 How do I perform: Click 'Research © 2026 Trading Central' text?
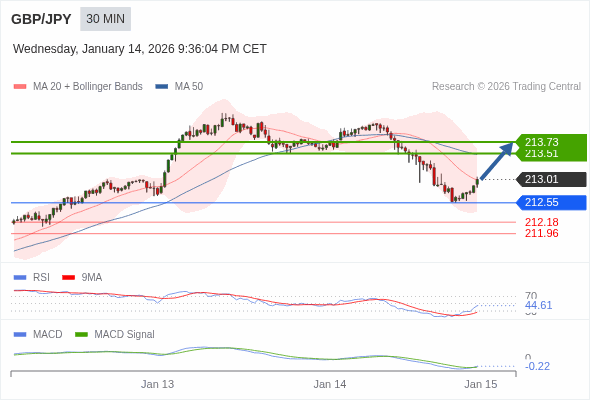click(x=506, y=87)
